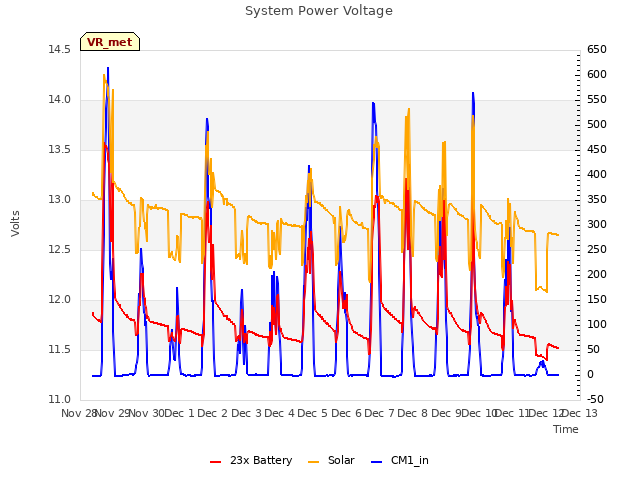The width and height of the screenshot is (640, 480).
Task: Click the System Power Voltage chart title
Action: (319, 11)
